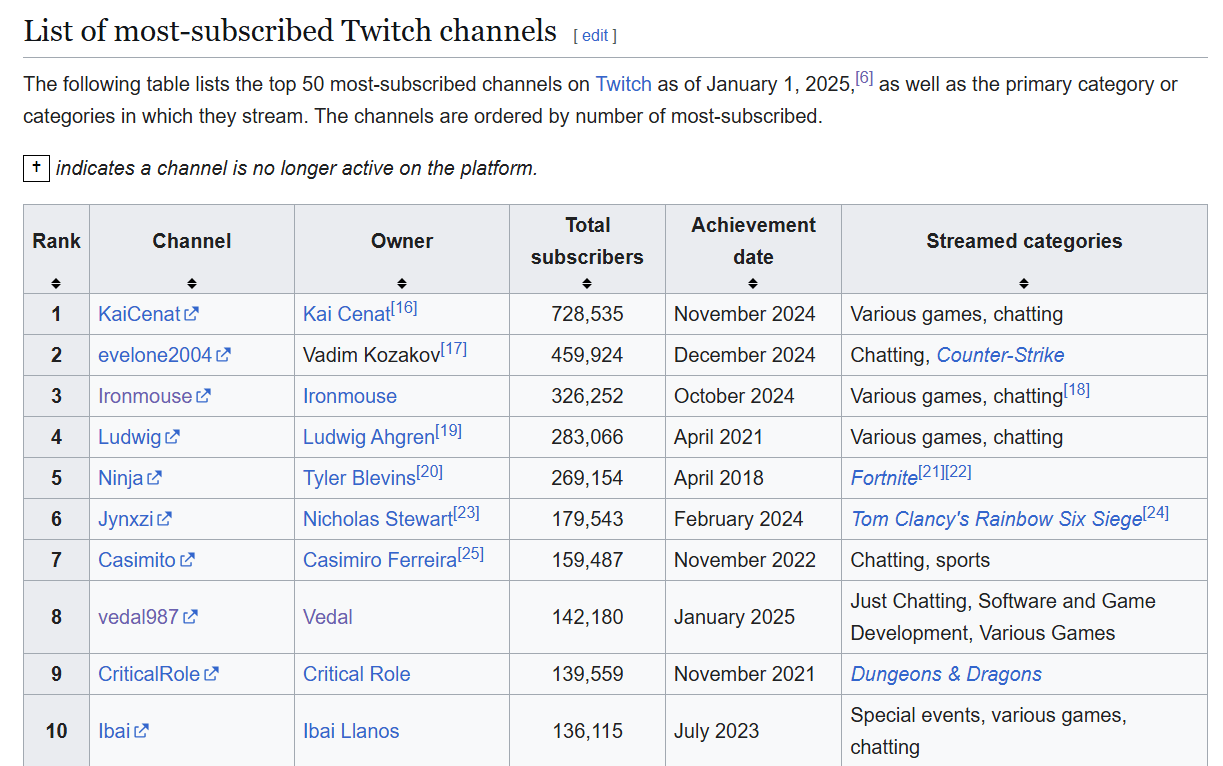
Task: Sort table by Channel column arrows
Action: tap(192, 283)
